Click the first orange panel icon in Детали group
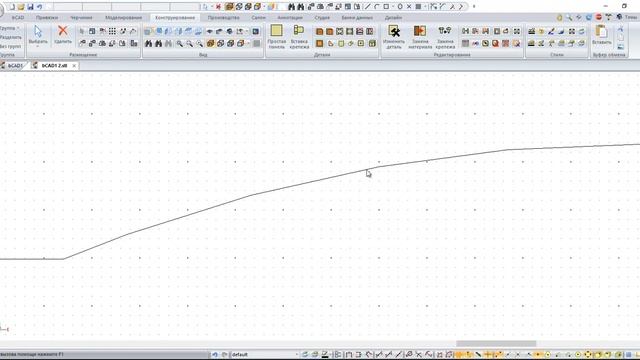This screenshot has height=360, width=640. [320, 31]
